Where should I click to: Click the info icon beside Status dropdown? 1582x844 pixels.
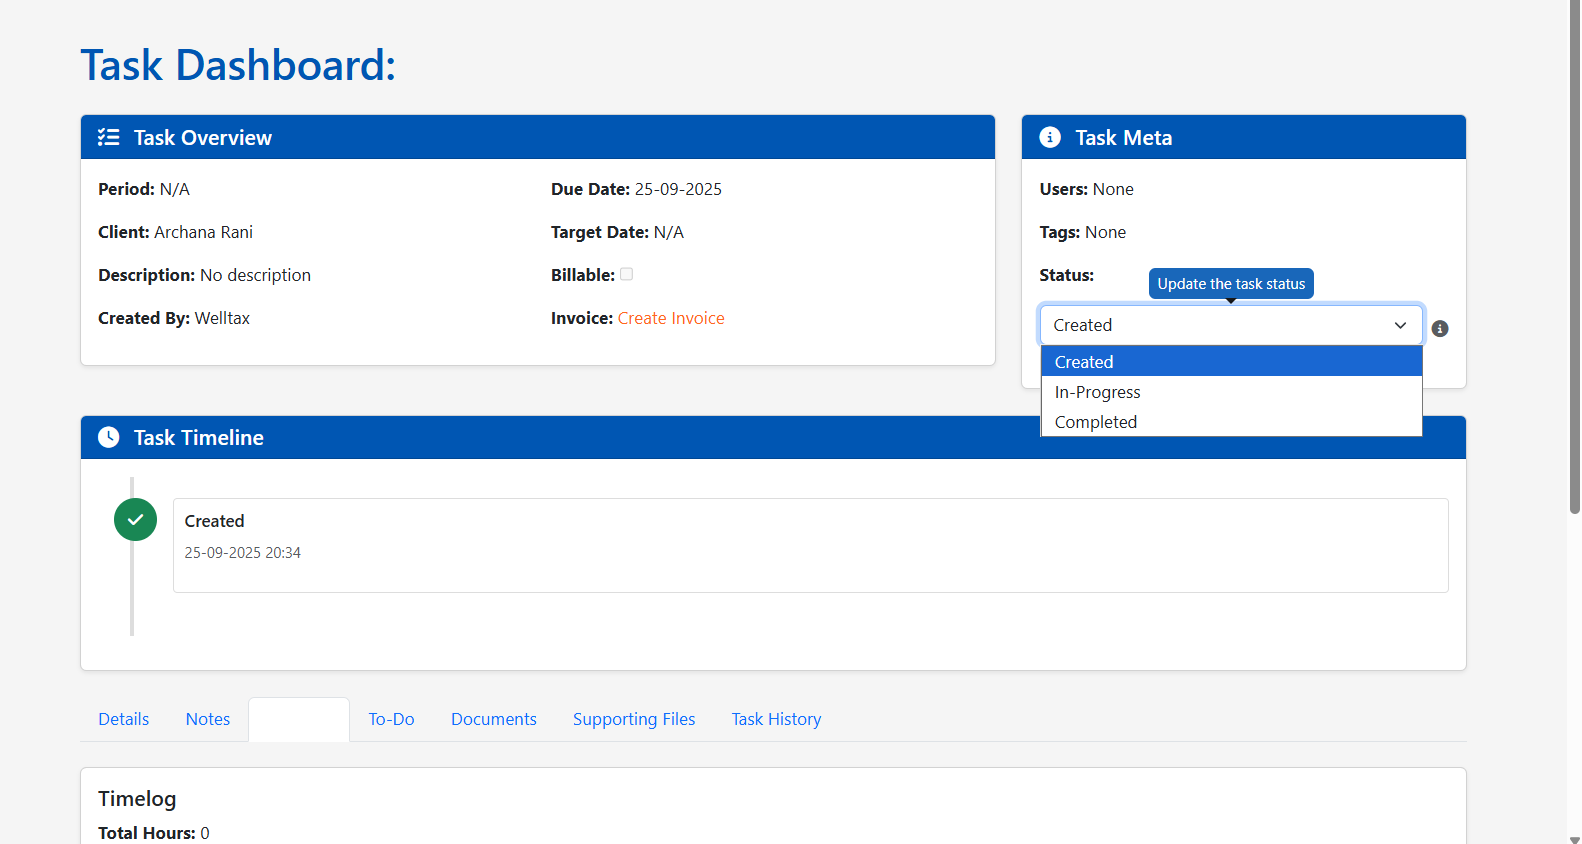point(1440,329)
